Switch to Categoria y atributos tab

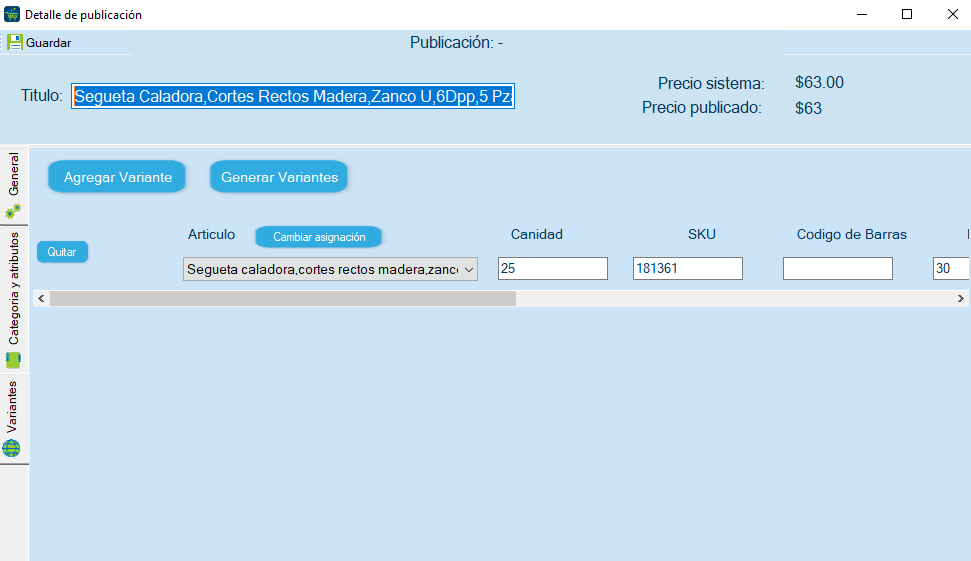click(14, 300)
